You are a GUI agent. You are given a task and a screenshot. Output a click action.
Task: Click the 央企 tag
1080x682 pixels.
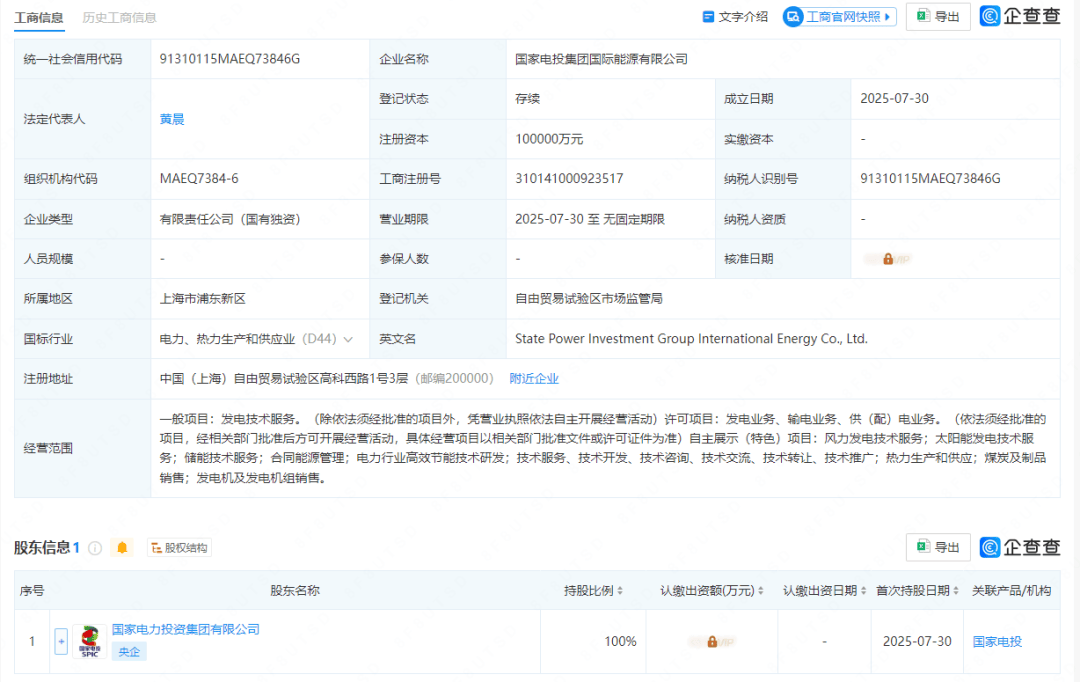[x=129, y=652]
